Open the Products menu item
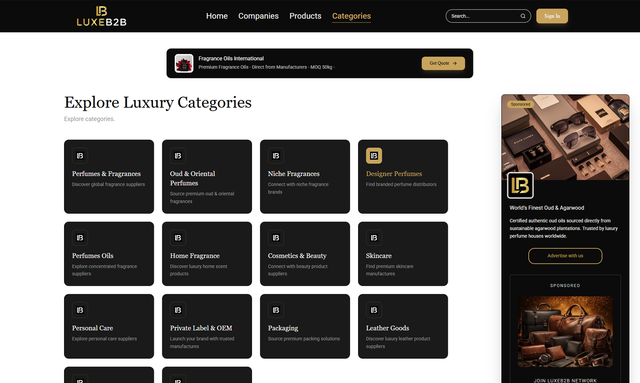 [305, 16]
